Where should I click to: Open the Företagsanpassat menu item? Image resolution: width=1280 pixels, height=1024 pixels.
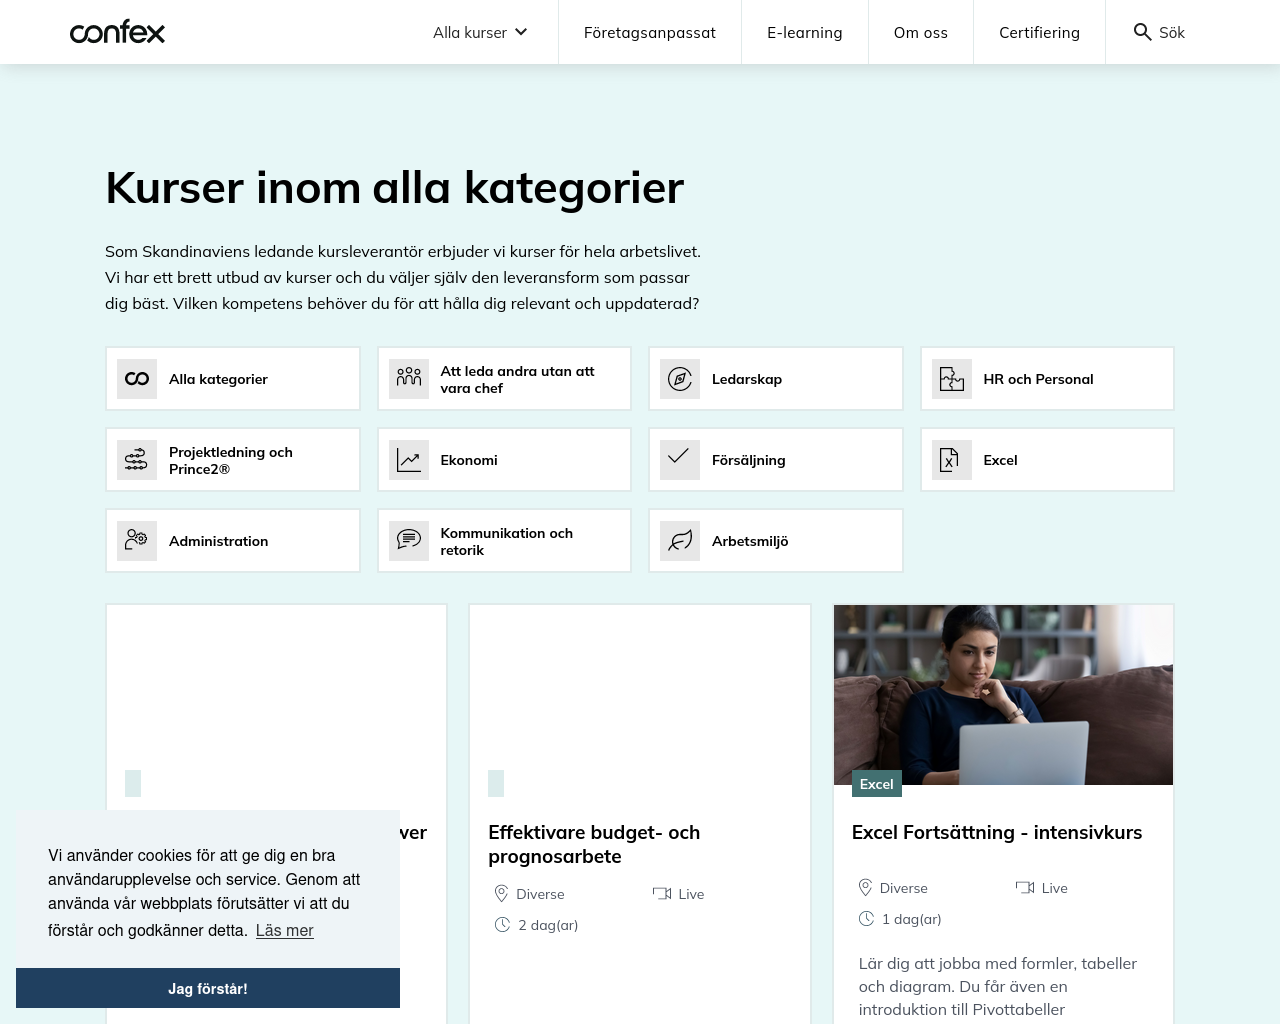point(650,33)
